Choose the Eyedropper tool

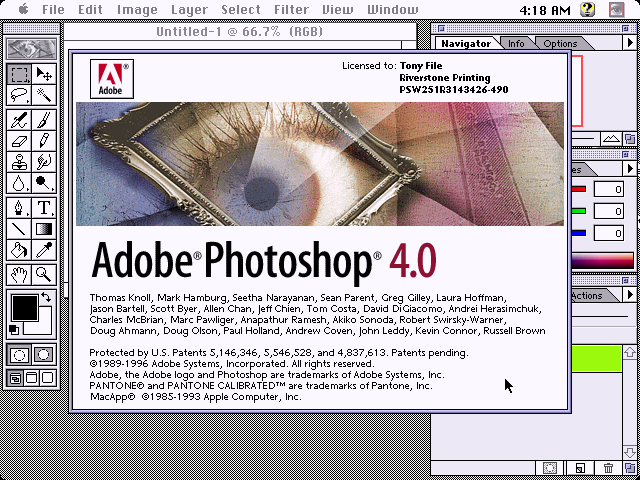[x=44, y=249]
